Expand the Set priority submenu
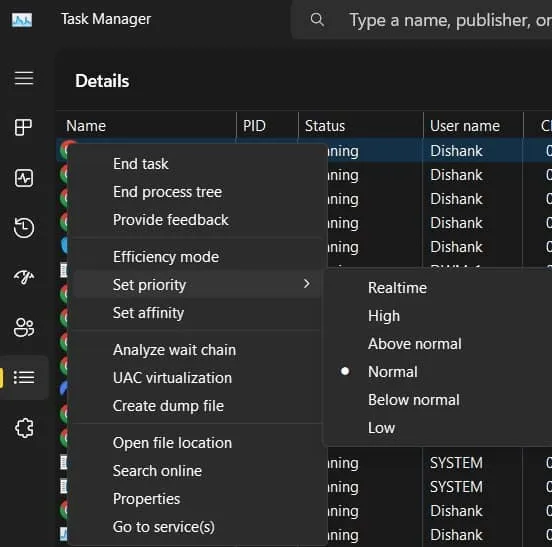The height and width of the screenshot is (547, 552). tap(198, 284)
